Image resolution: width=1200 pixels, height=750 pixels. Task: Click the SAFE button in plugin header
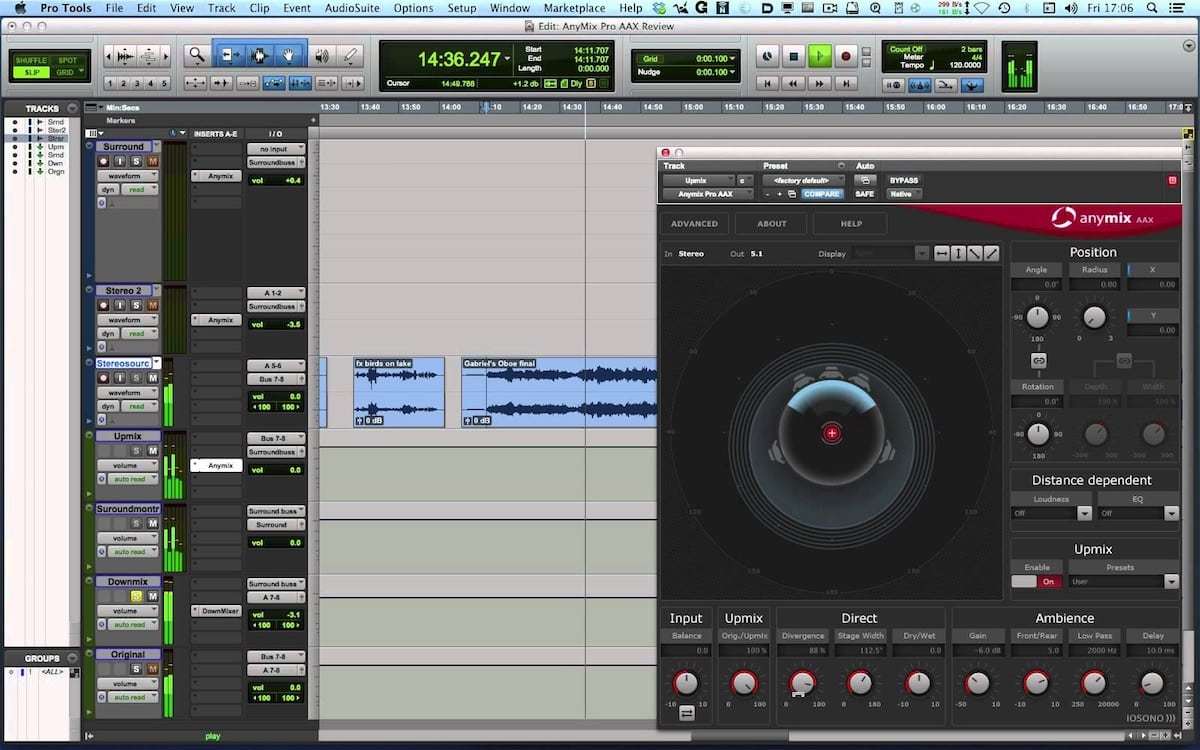pos(864,194)
